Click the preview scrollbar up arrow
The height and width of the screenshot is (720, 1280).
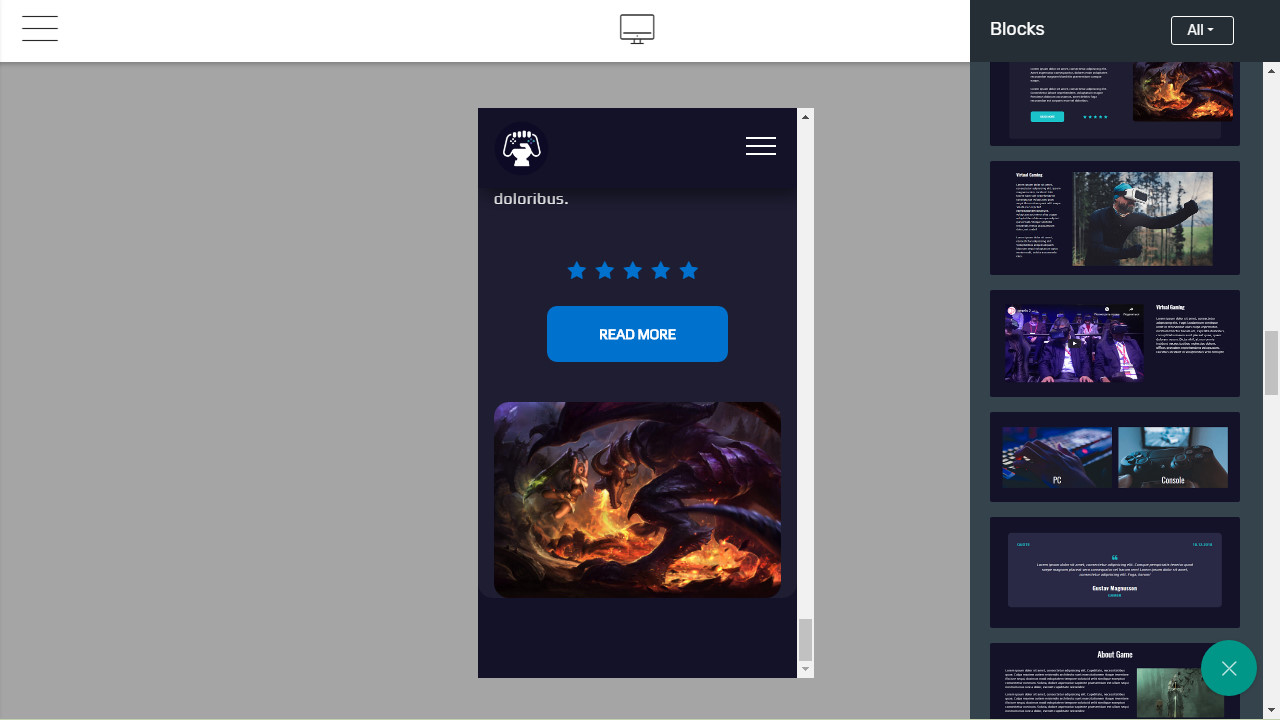click(x=806, y=117)
